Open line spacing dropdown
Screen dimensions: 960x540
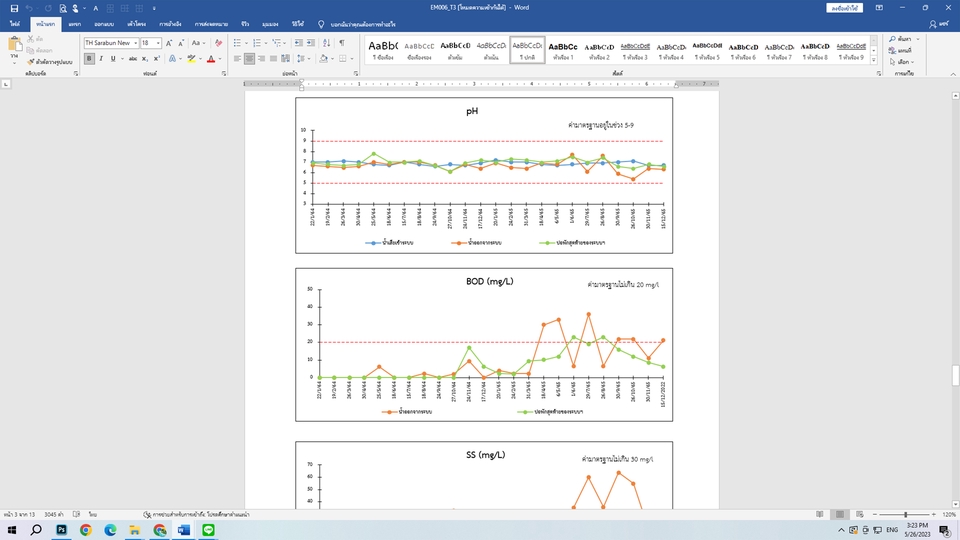coord(301,59)
